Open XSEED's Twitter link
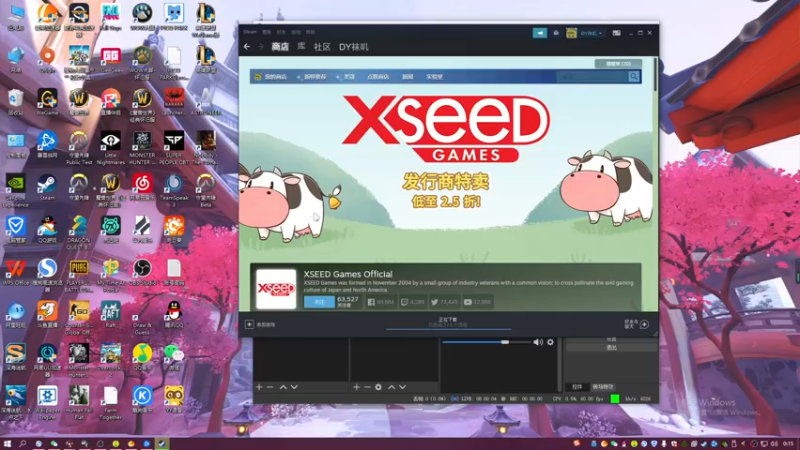The width and height of the screenshot is (800, 450). (x=444, y=302)
